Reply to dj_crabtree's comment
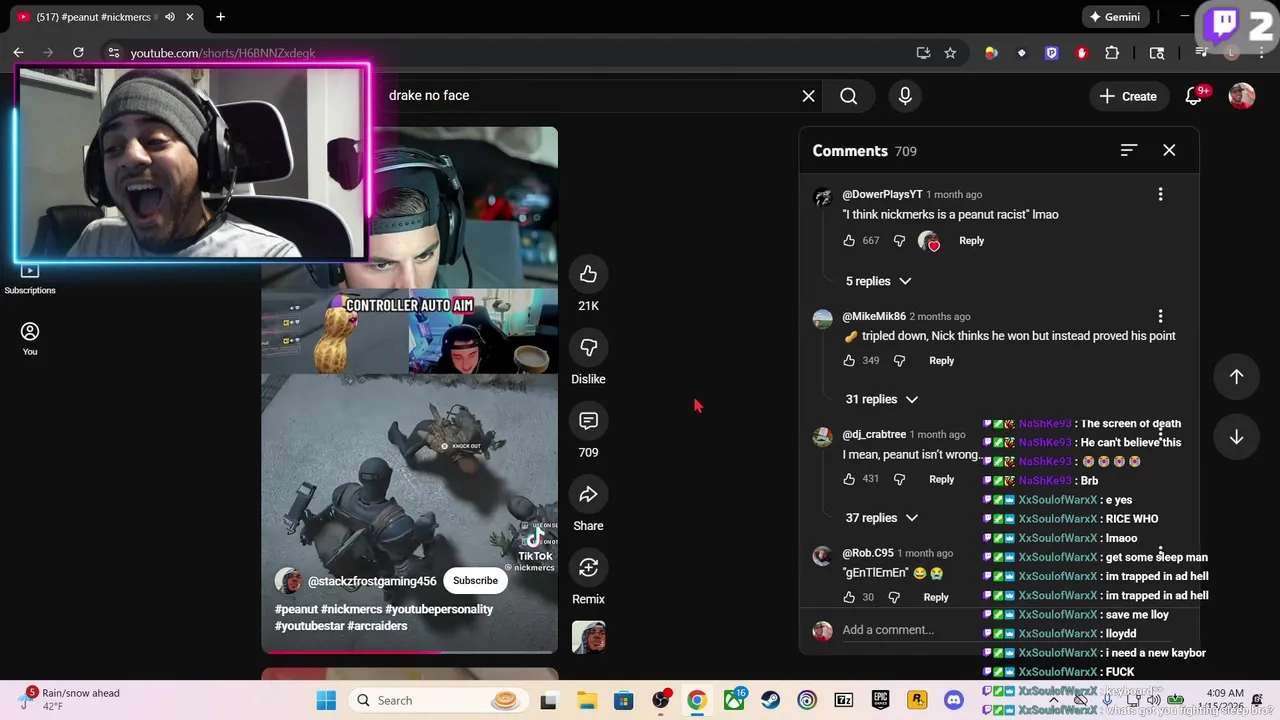The image size is (1280, 720). click(941, 479)
